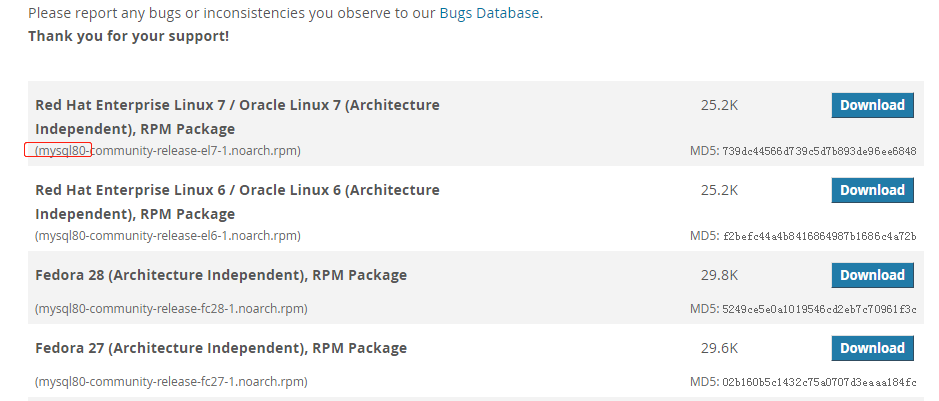Viewport: 939px width, 401px height.
Task: Click the 29.6K file size
Action: pos(719,348)
